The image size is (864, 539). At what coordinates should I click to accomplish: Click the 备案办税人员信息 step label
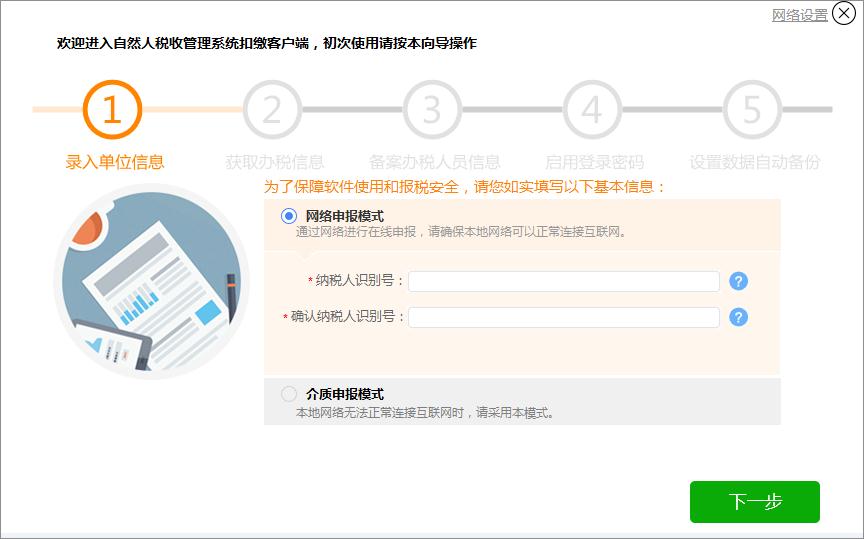(x=435, y=162)
